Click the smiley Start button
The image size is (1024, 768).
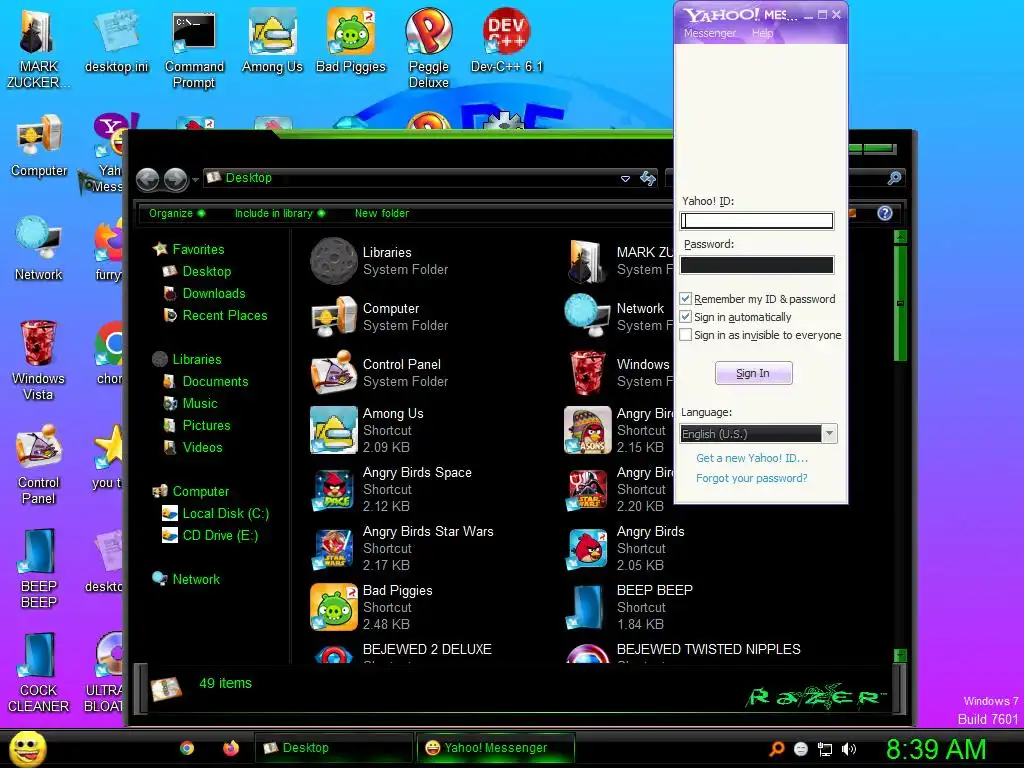pos(27,748)
